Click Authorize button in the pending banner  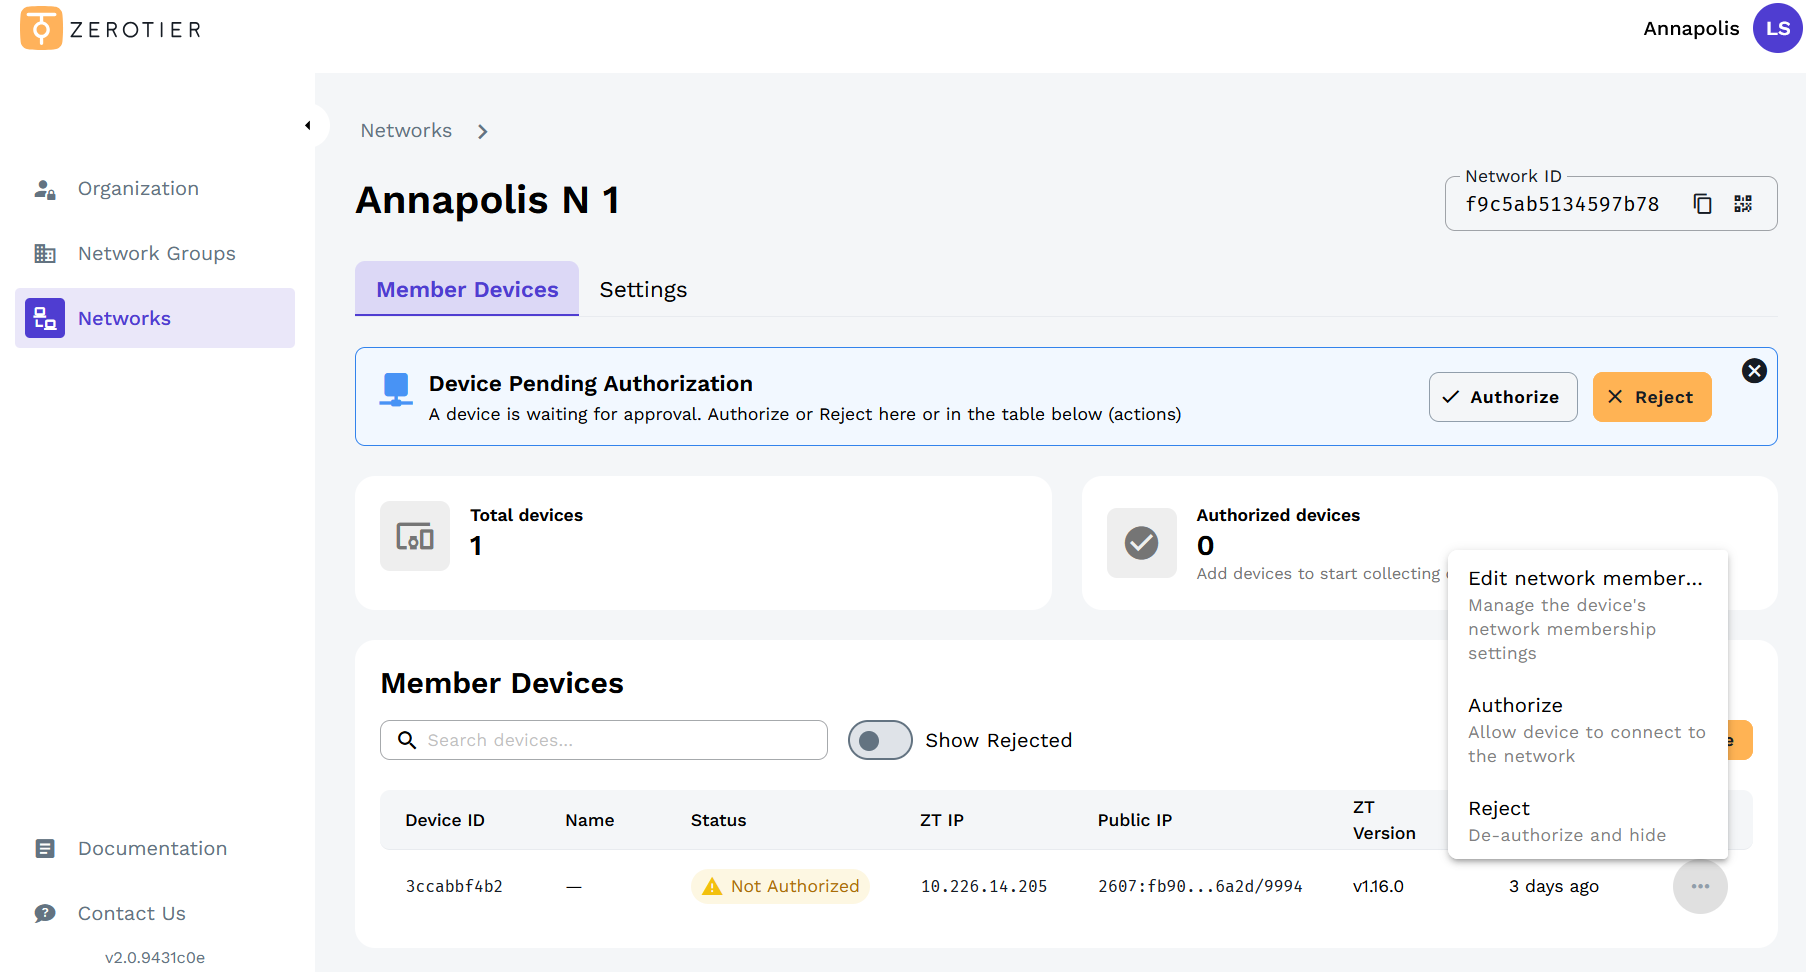1502,397
